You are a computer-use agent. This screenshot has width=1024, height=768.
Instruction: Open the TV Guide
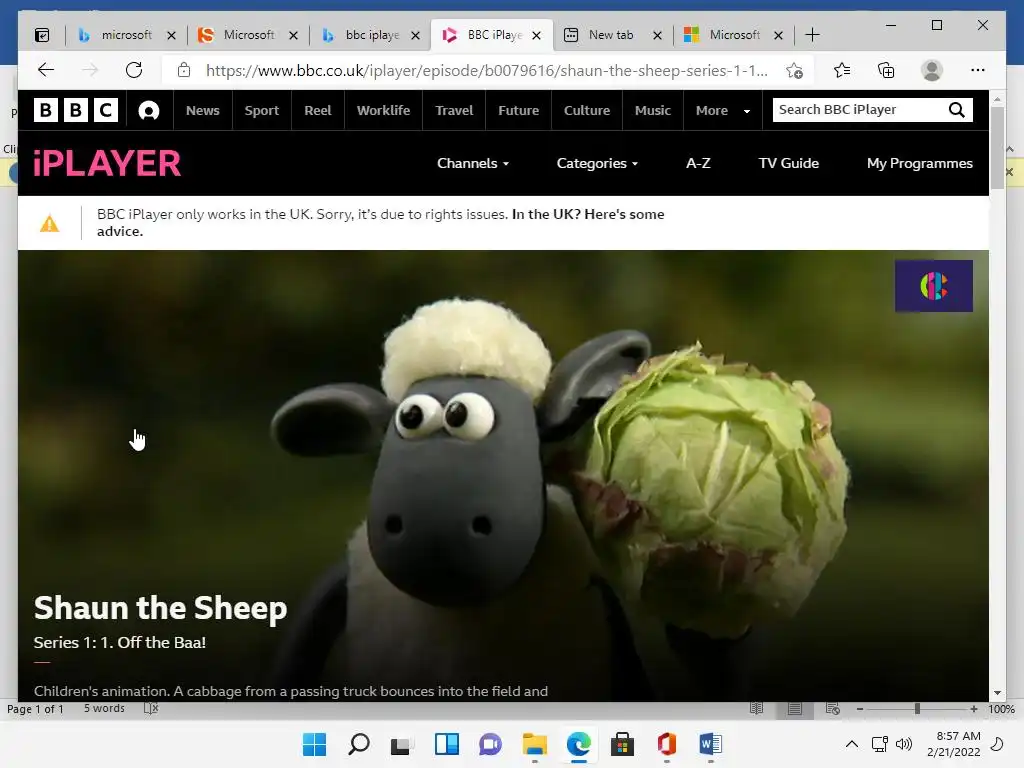point(788,163)
